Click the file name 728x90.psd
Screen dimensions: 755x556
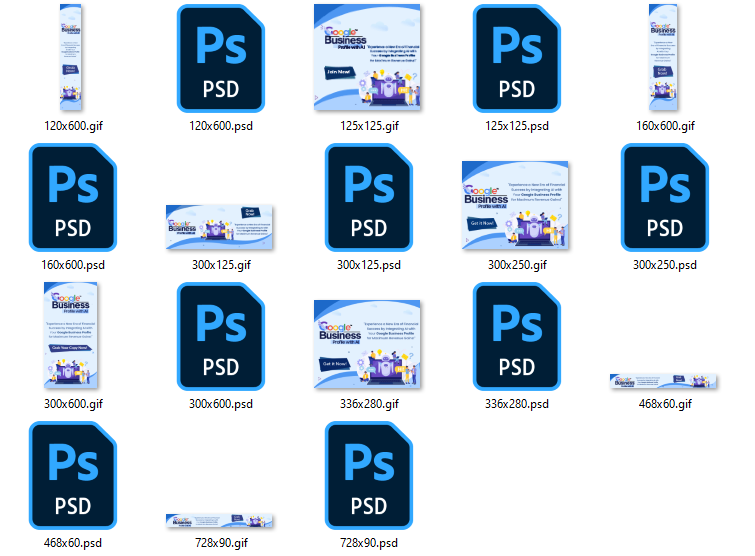tap(369, 543)
